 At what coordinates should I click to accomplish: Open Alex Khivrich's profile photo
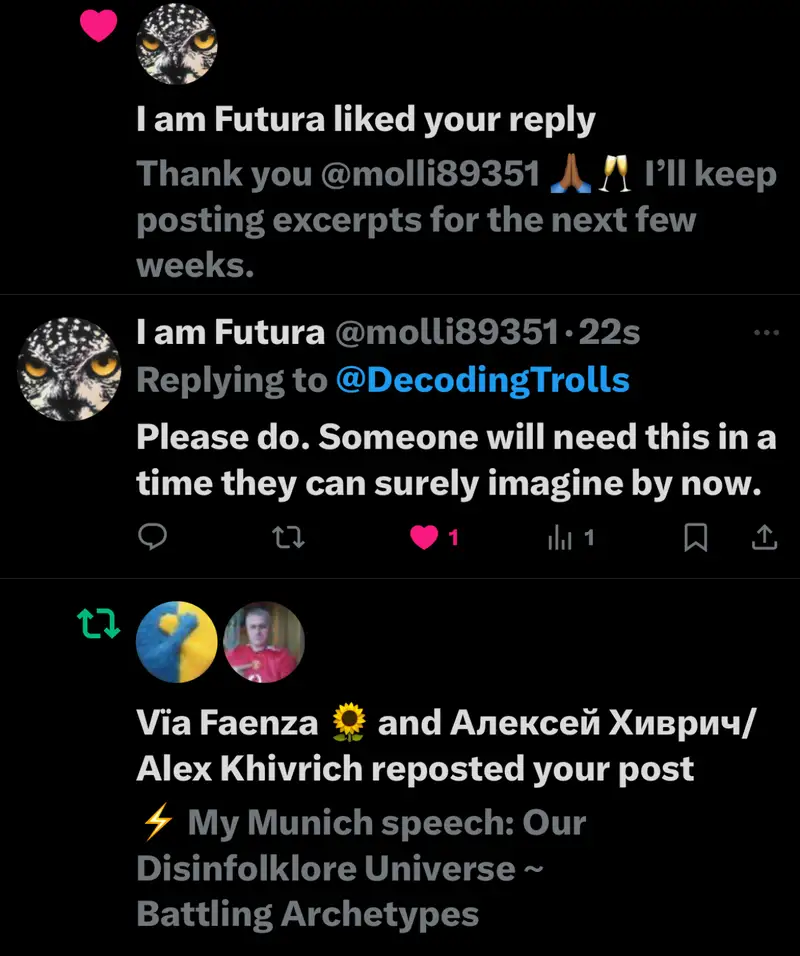pos(264,642)
